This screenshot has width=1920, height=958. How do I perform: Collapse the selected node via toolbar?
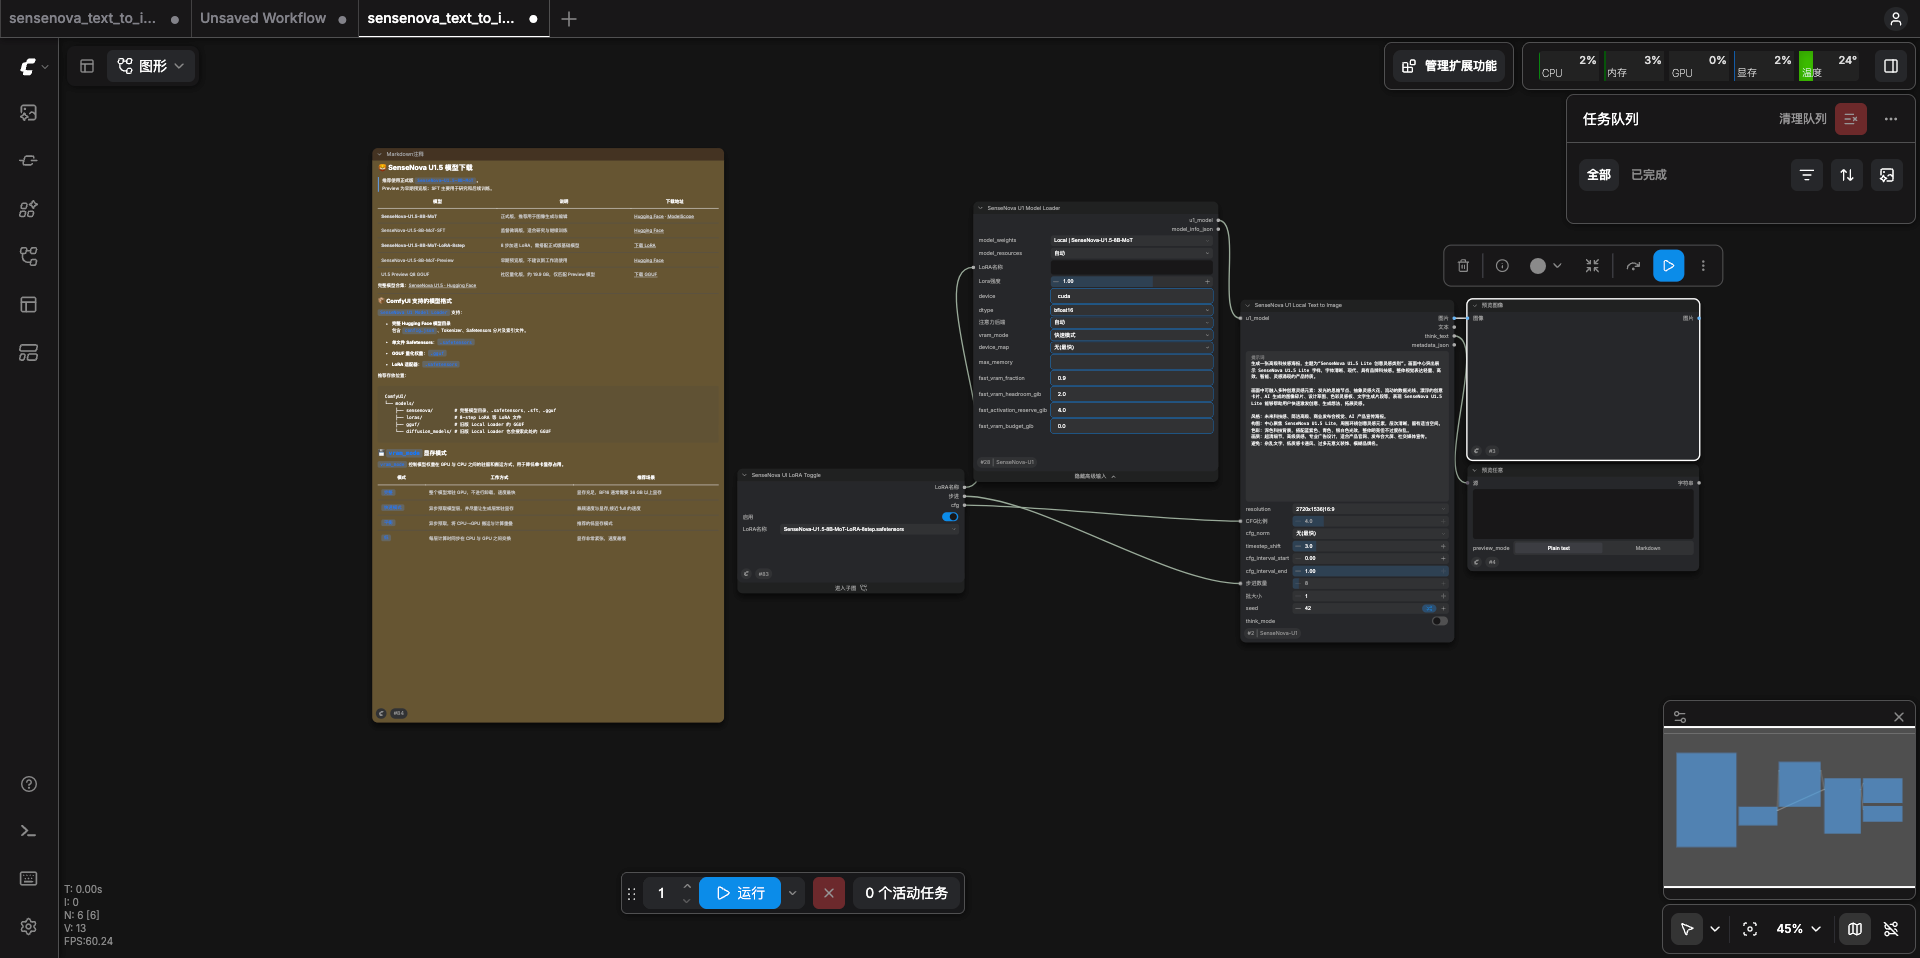(1592, 266)
